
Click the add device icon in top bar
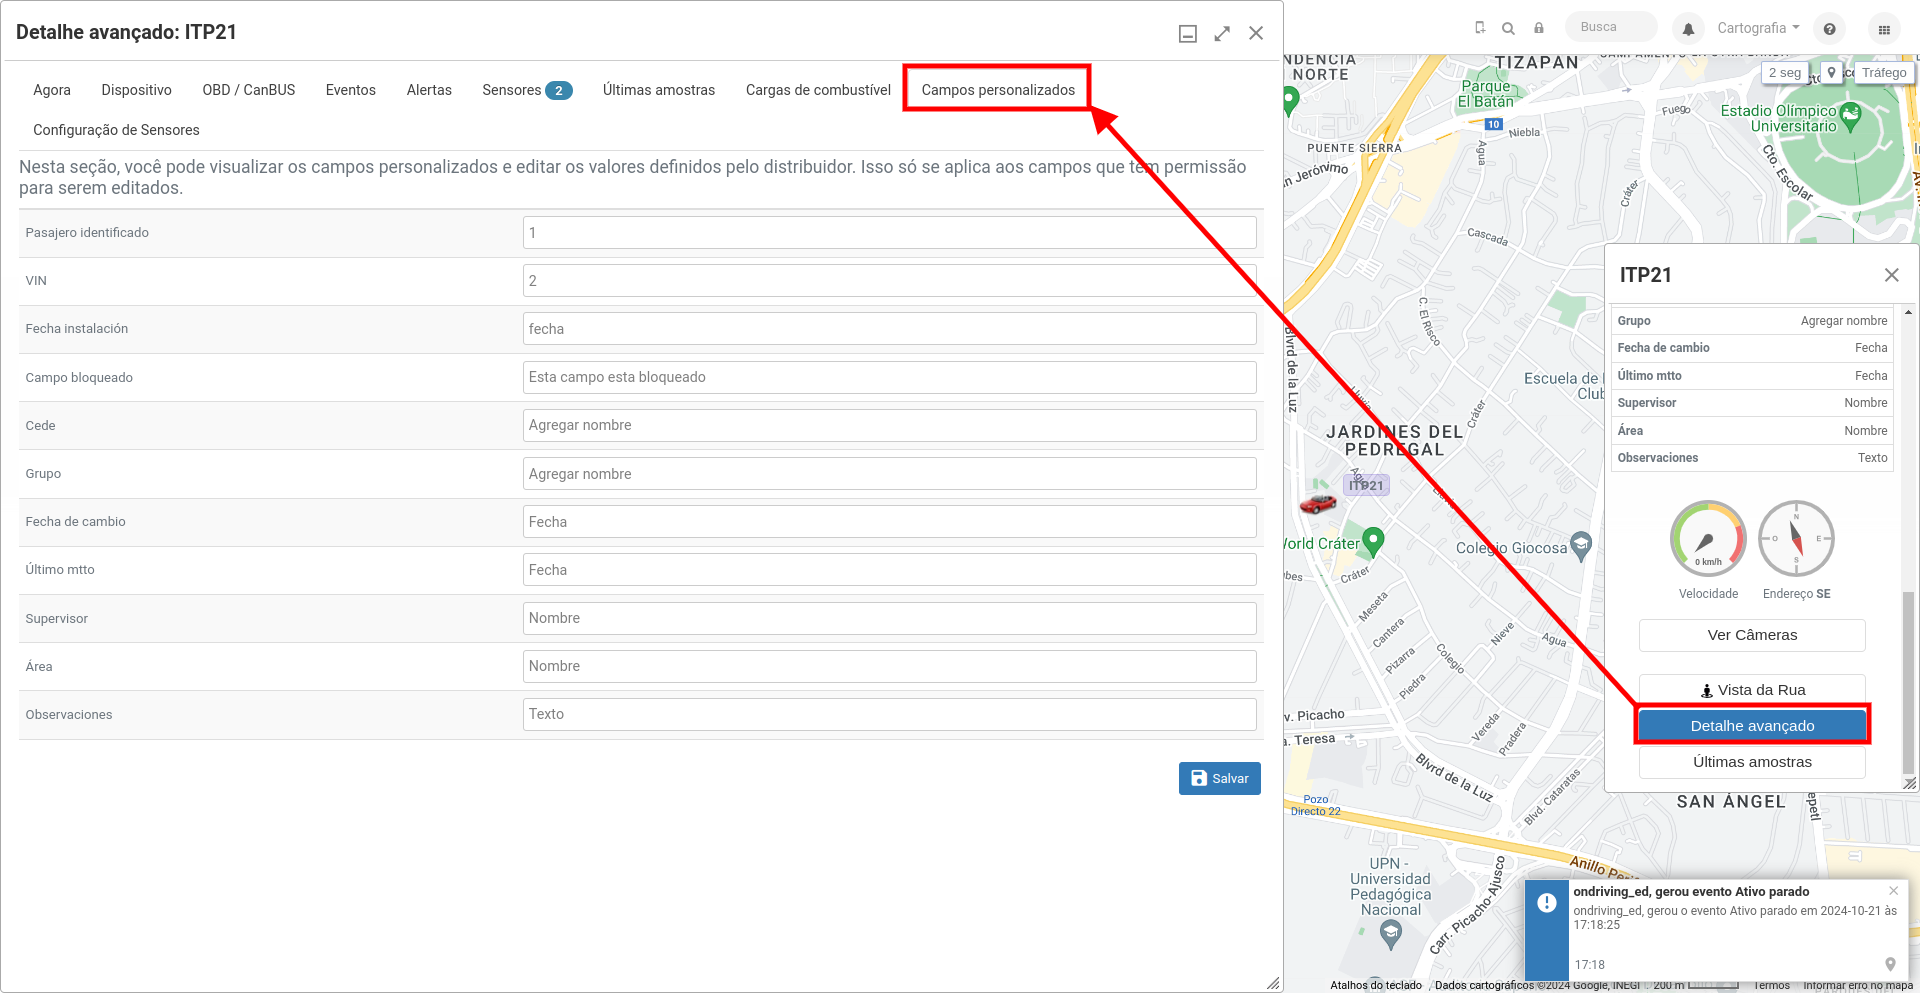click(1480, 28)
